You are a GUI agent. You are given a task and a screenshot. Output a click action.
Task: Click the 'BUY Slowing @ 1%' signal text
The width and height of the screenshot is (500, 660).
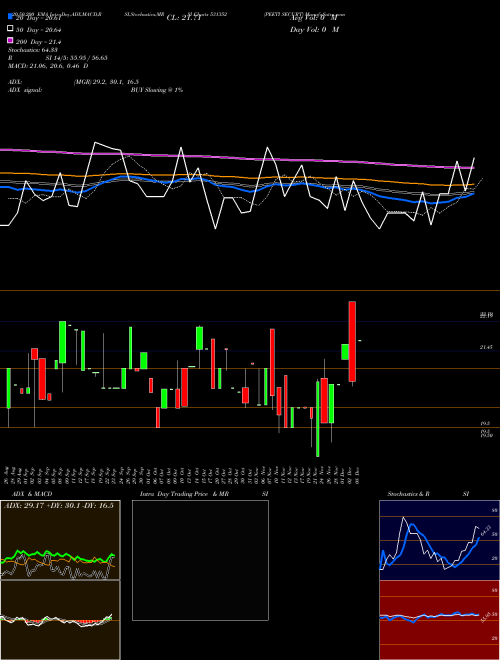[157, 90]
